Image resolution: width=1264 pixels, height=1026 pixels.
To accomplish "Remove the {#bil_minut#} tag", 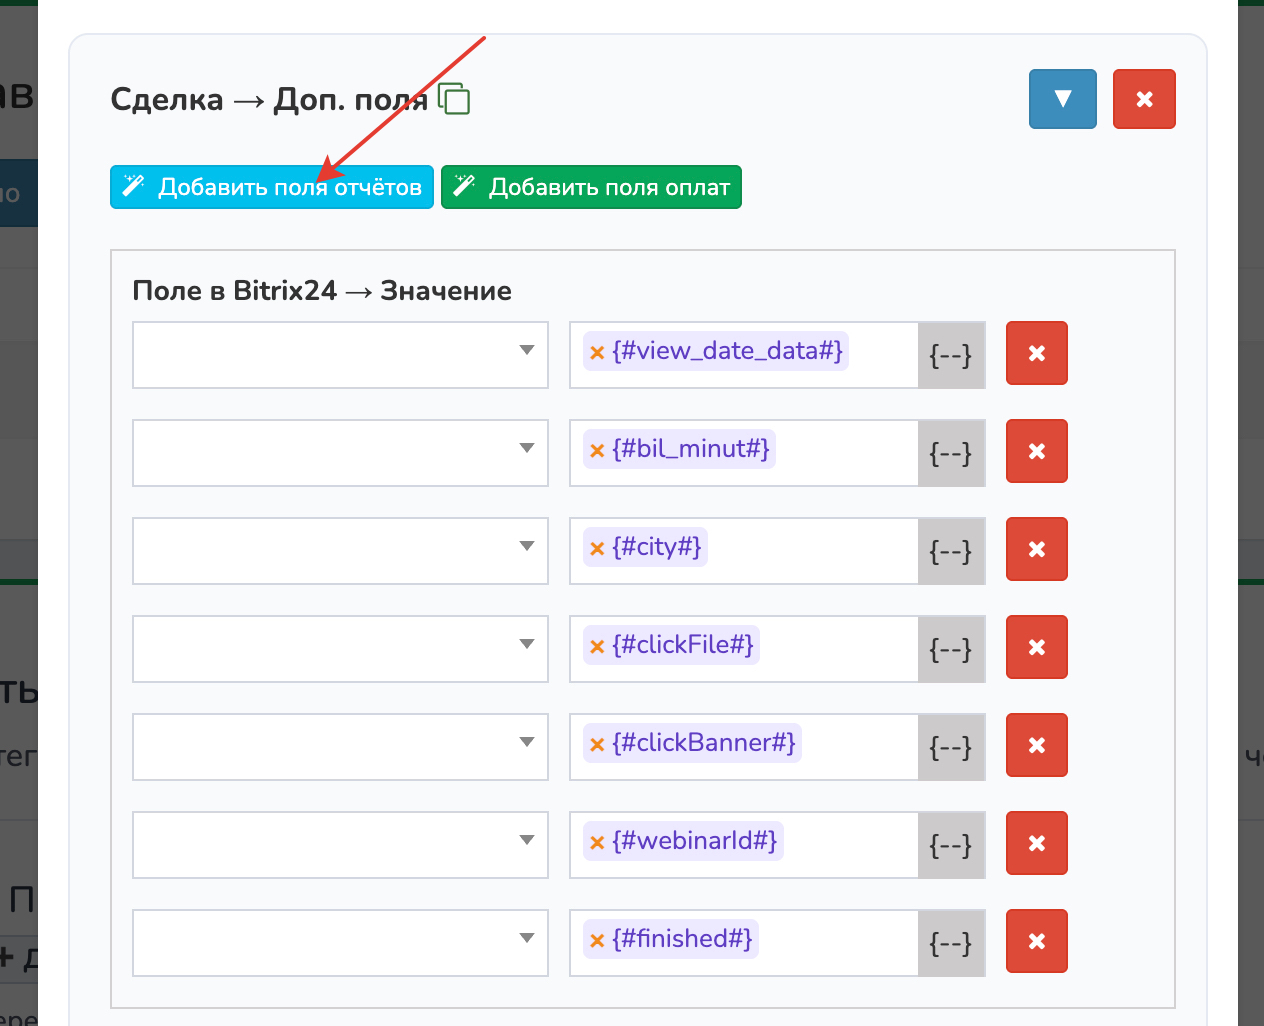I will click(x=597, y=450).
